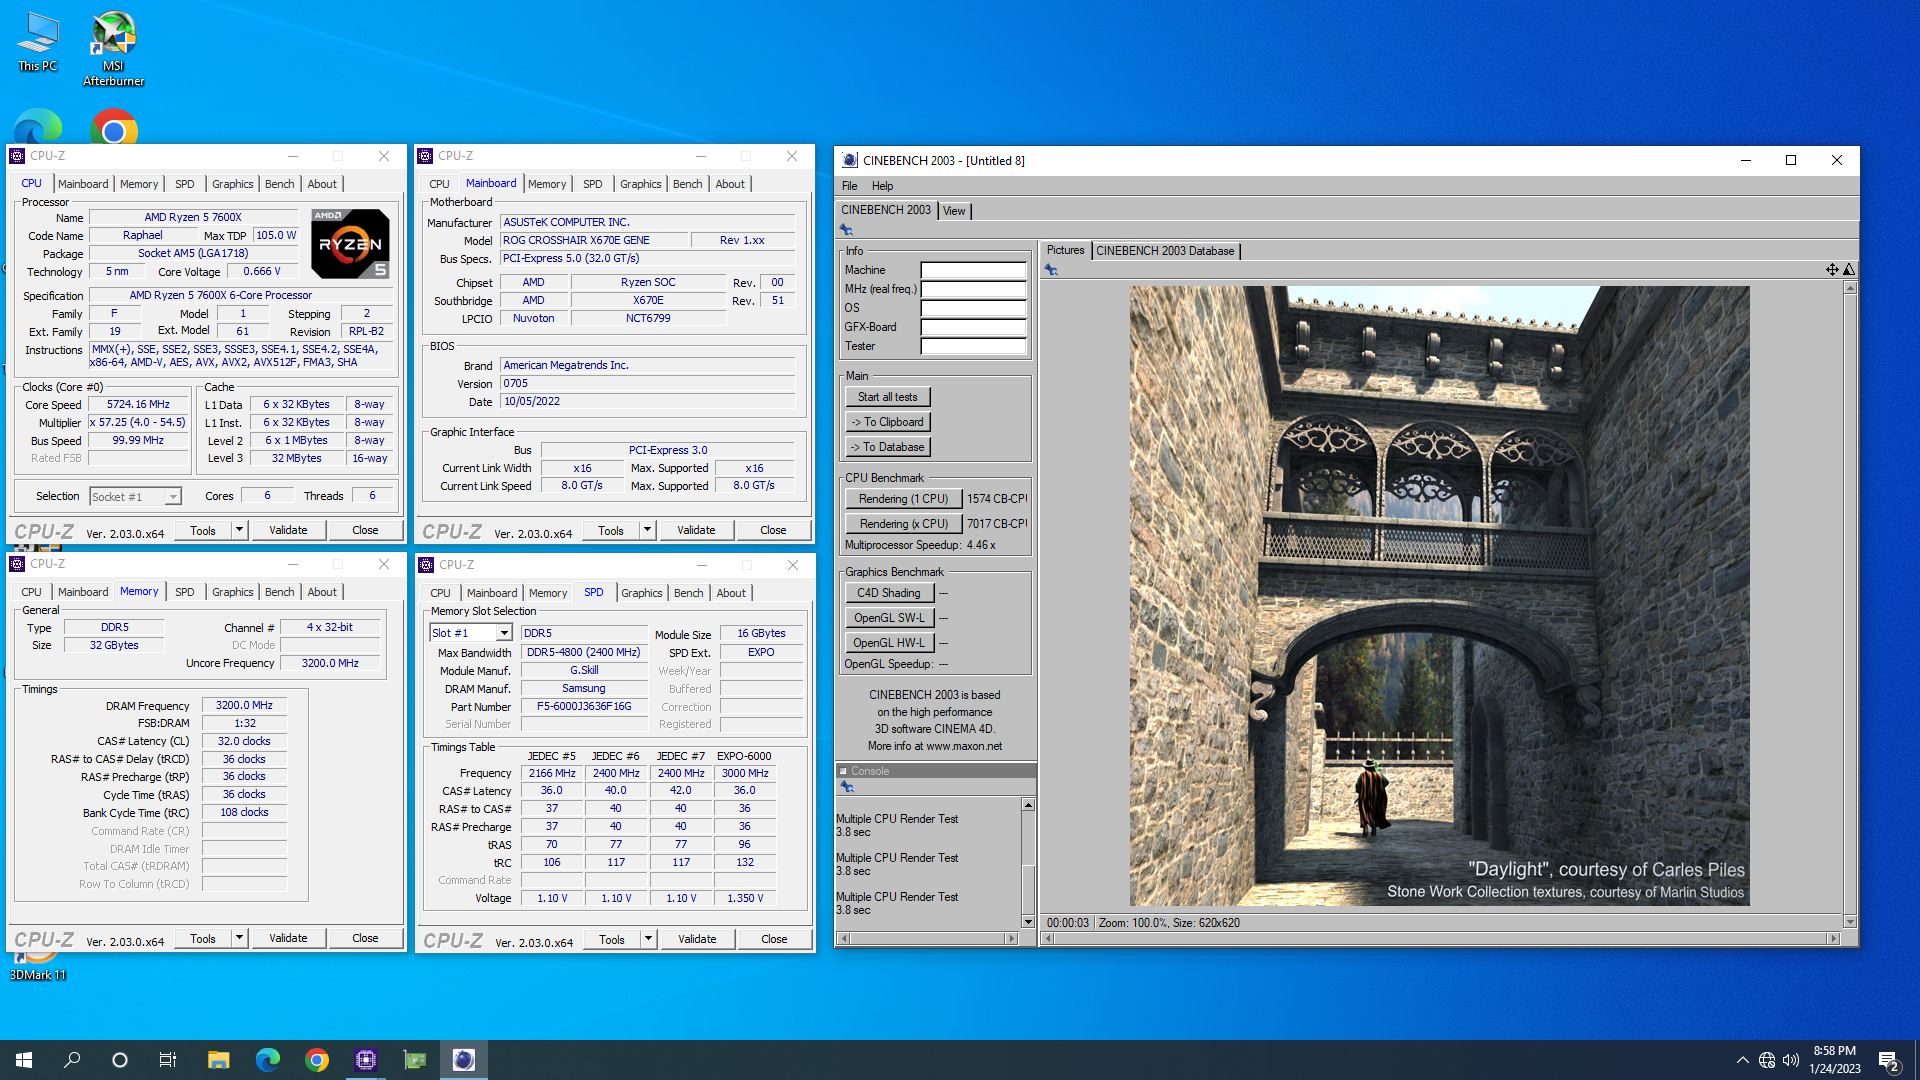Open volume tray icon

(1791, 1060)
